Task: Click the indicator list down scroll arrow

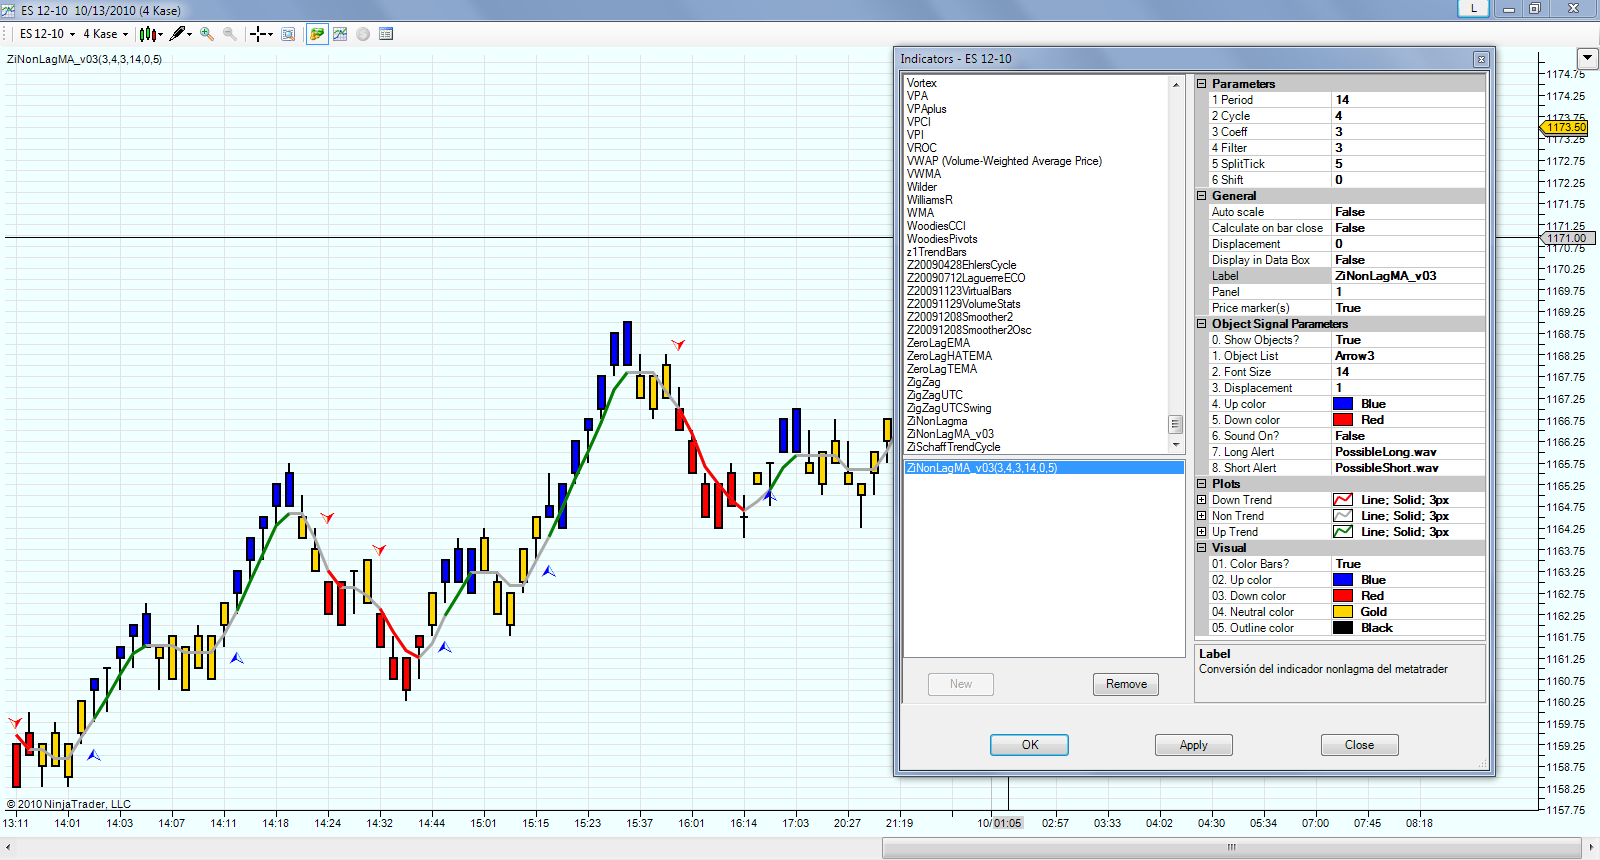Action: 1176,446
